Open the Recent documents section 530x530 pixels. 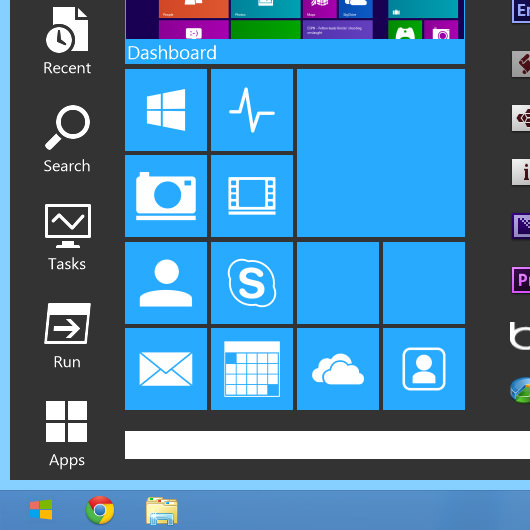pyautogui.click(x=67, y=41)
